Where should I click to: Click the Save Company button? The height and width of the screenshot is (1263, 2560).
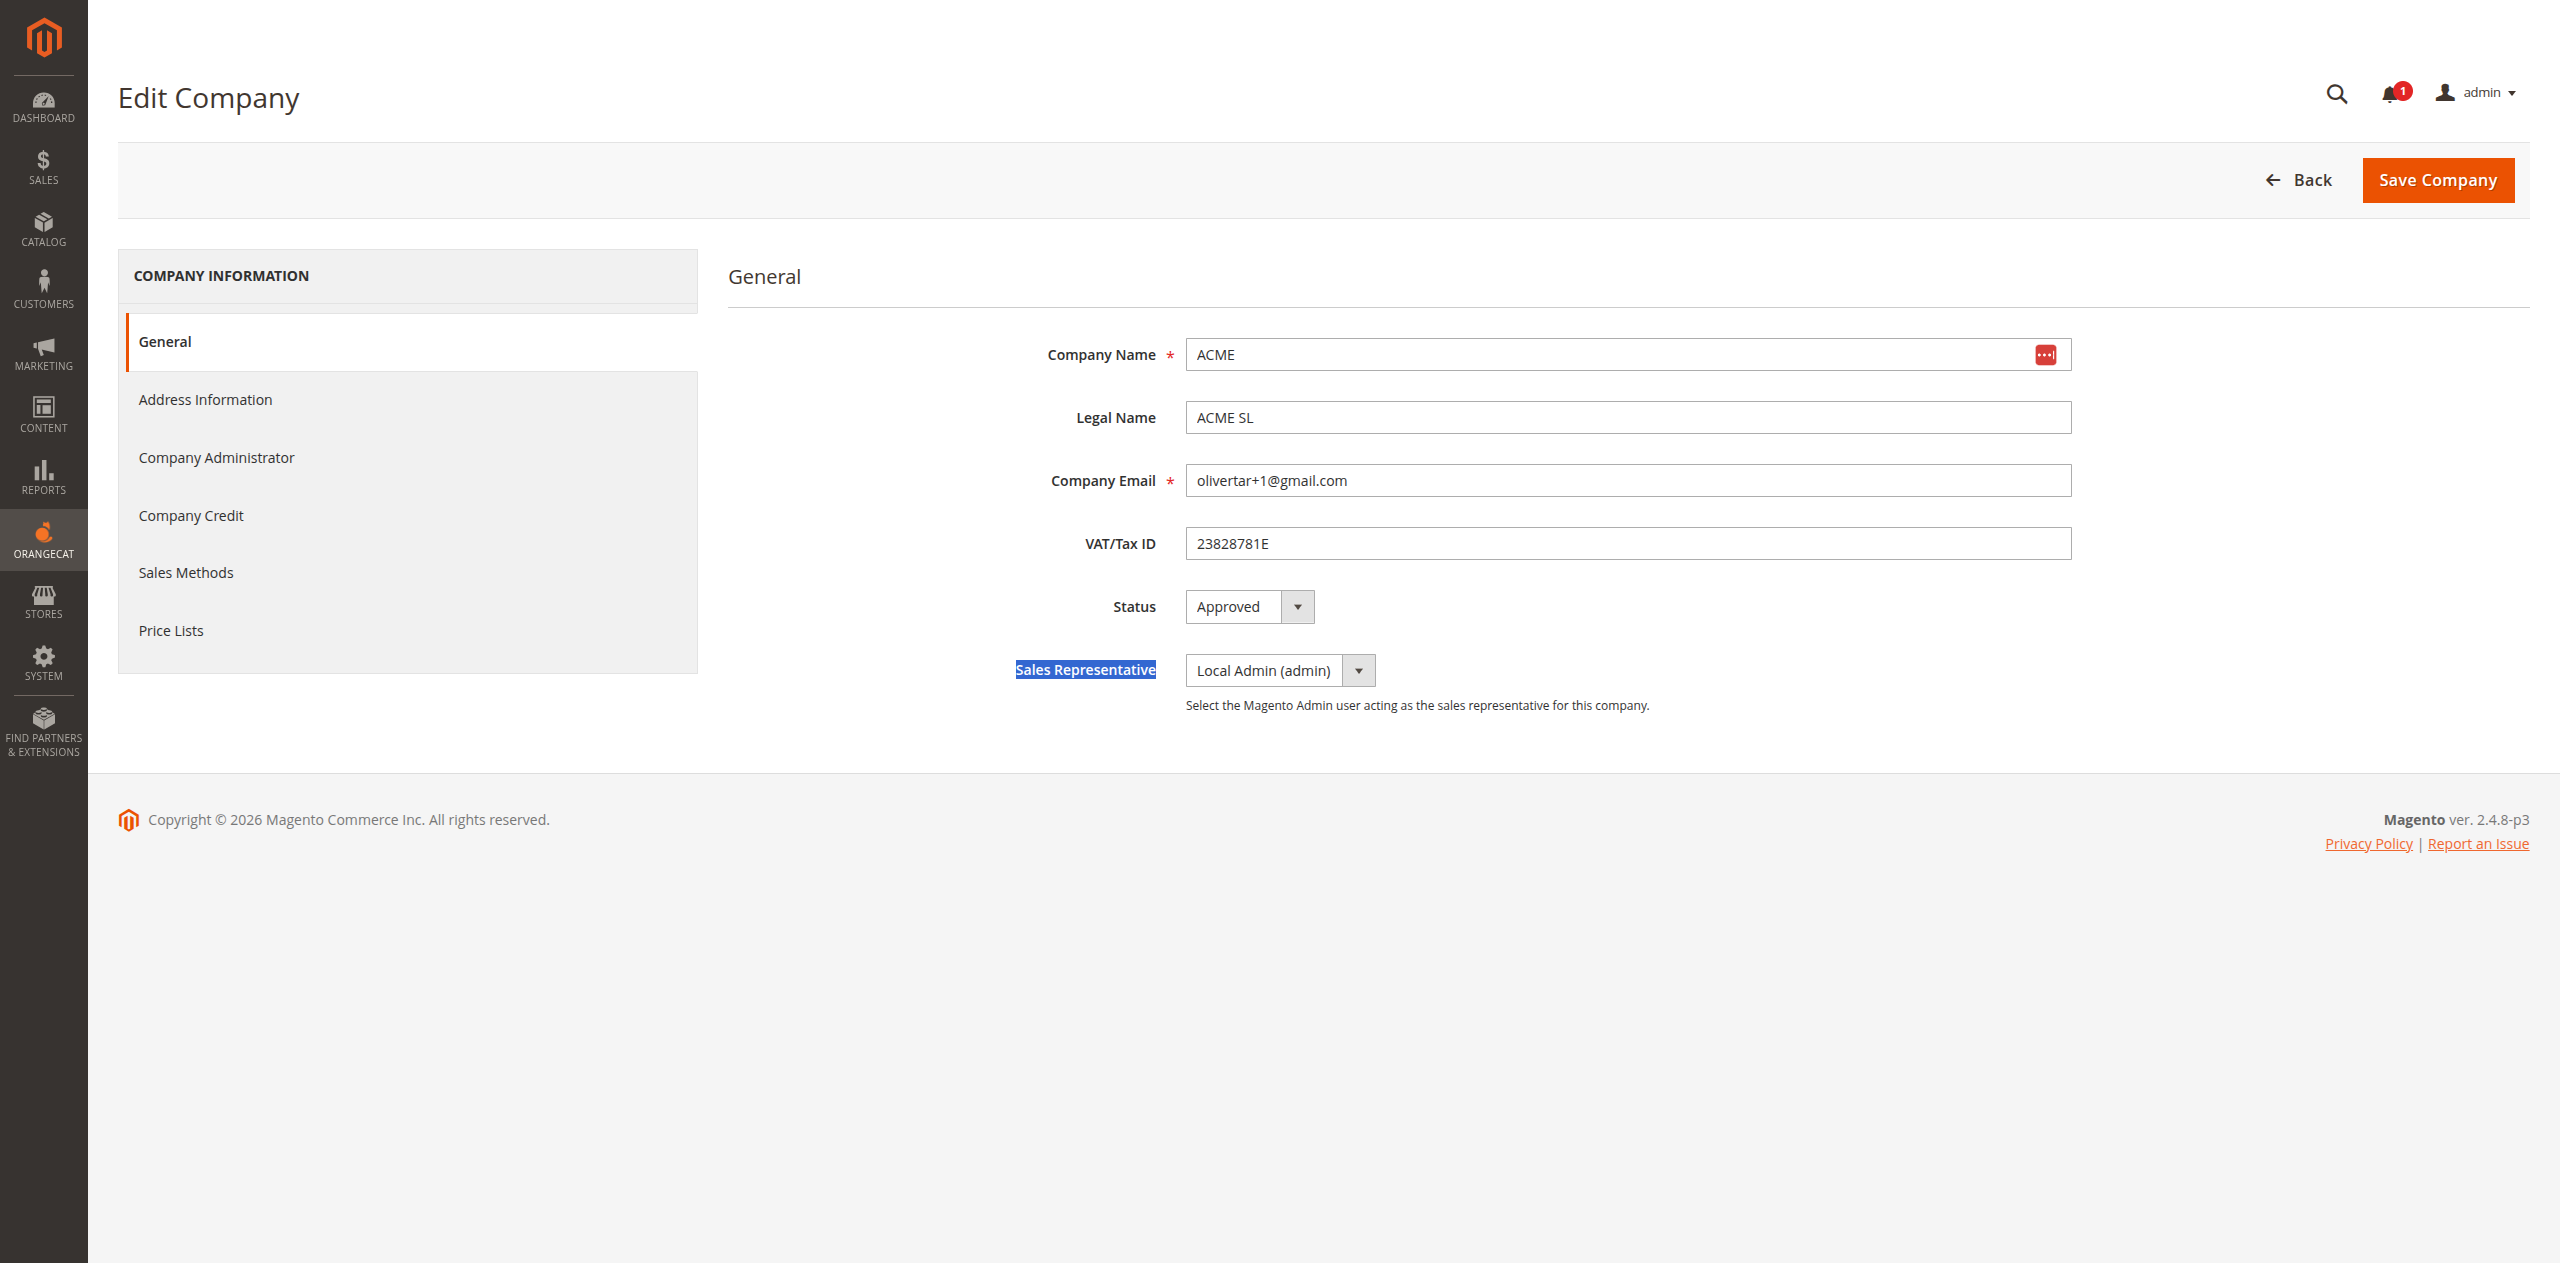(2437, 181)
